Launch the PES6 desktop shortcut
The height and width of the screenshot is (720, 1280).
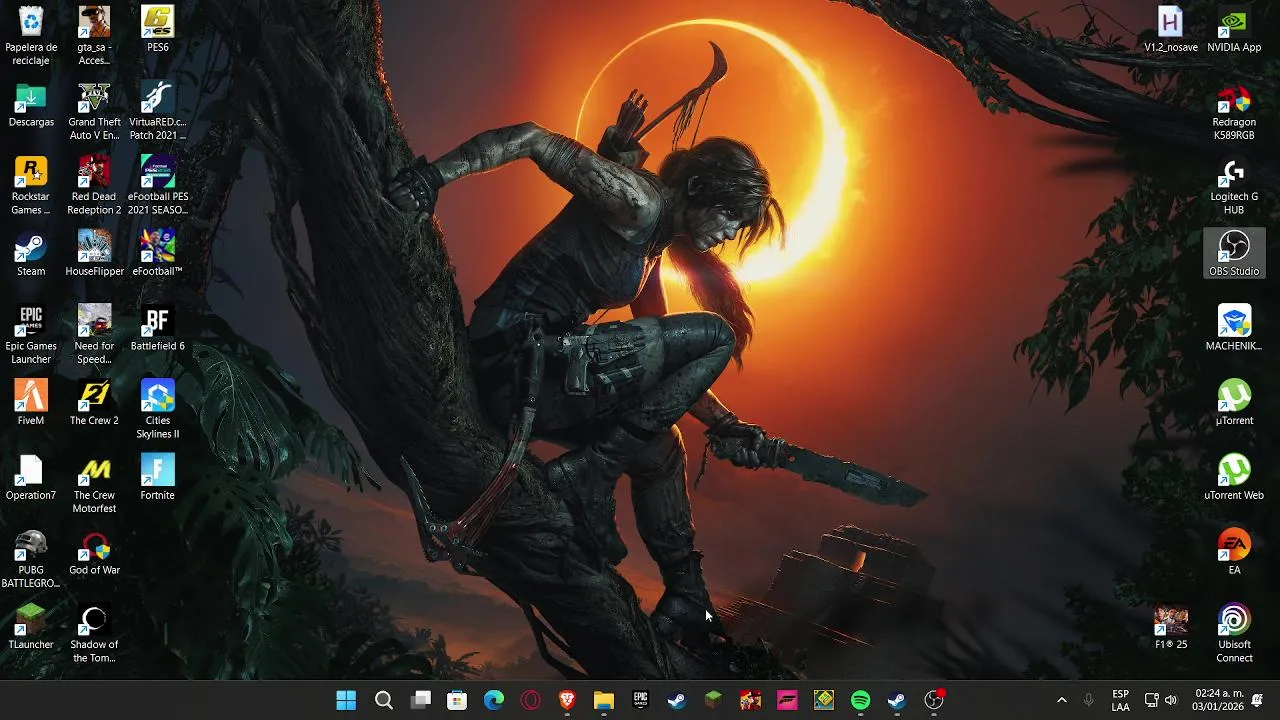(158, 29)
